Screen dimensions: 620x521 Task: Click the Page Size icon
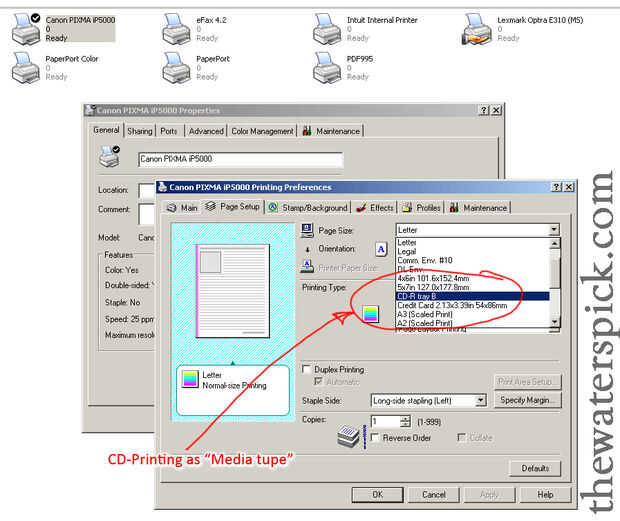point(307,230)
